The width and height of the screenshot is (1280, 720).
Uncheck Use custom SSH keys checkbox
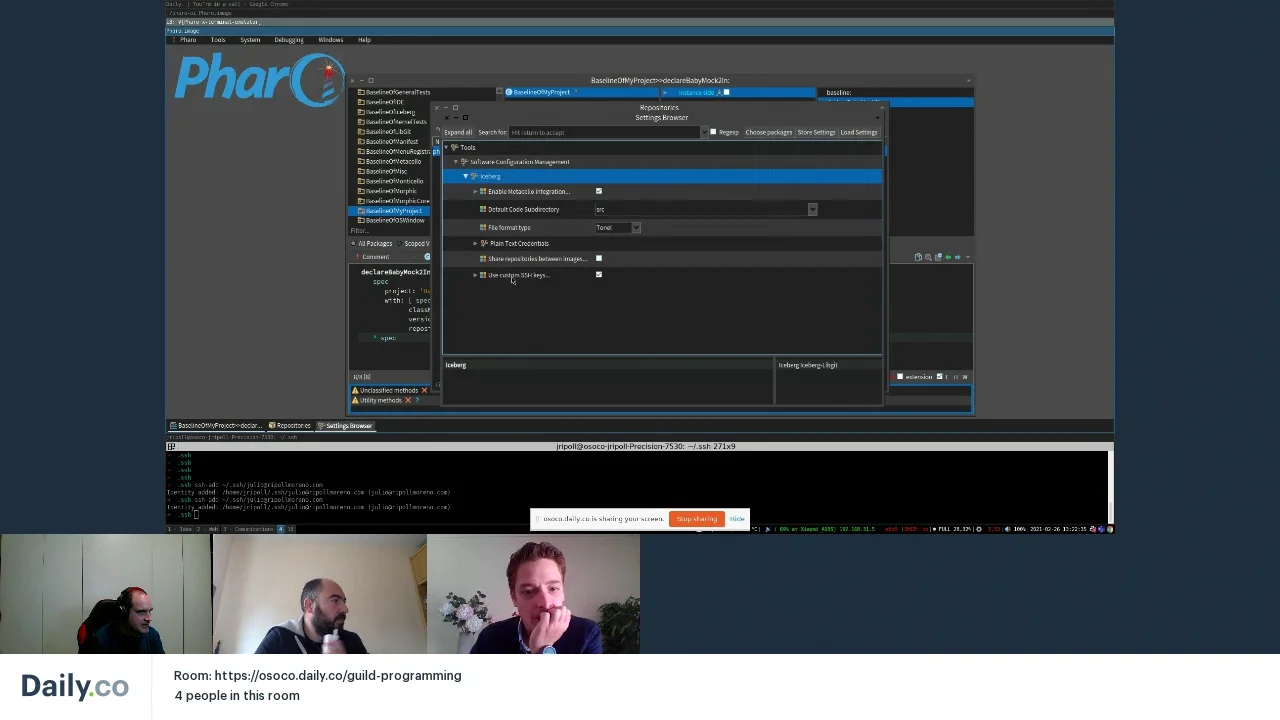point(599,274)
